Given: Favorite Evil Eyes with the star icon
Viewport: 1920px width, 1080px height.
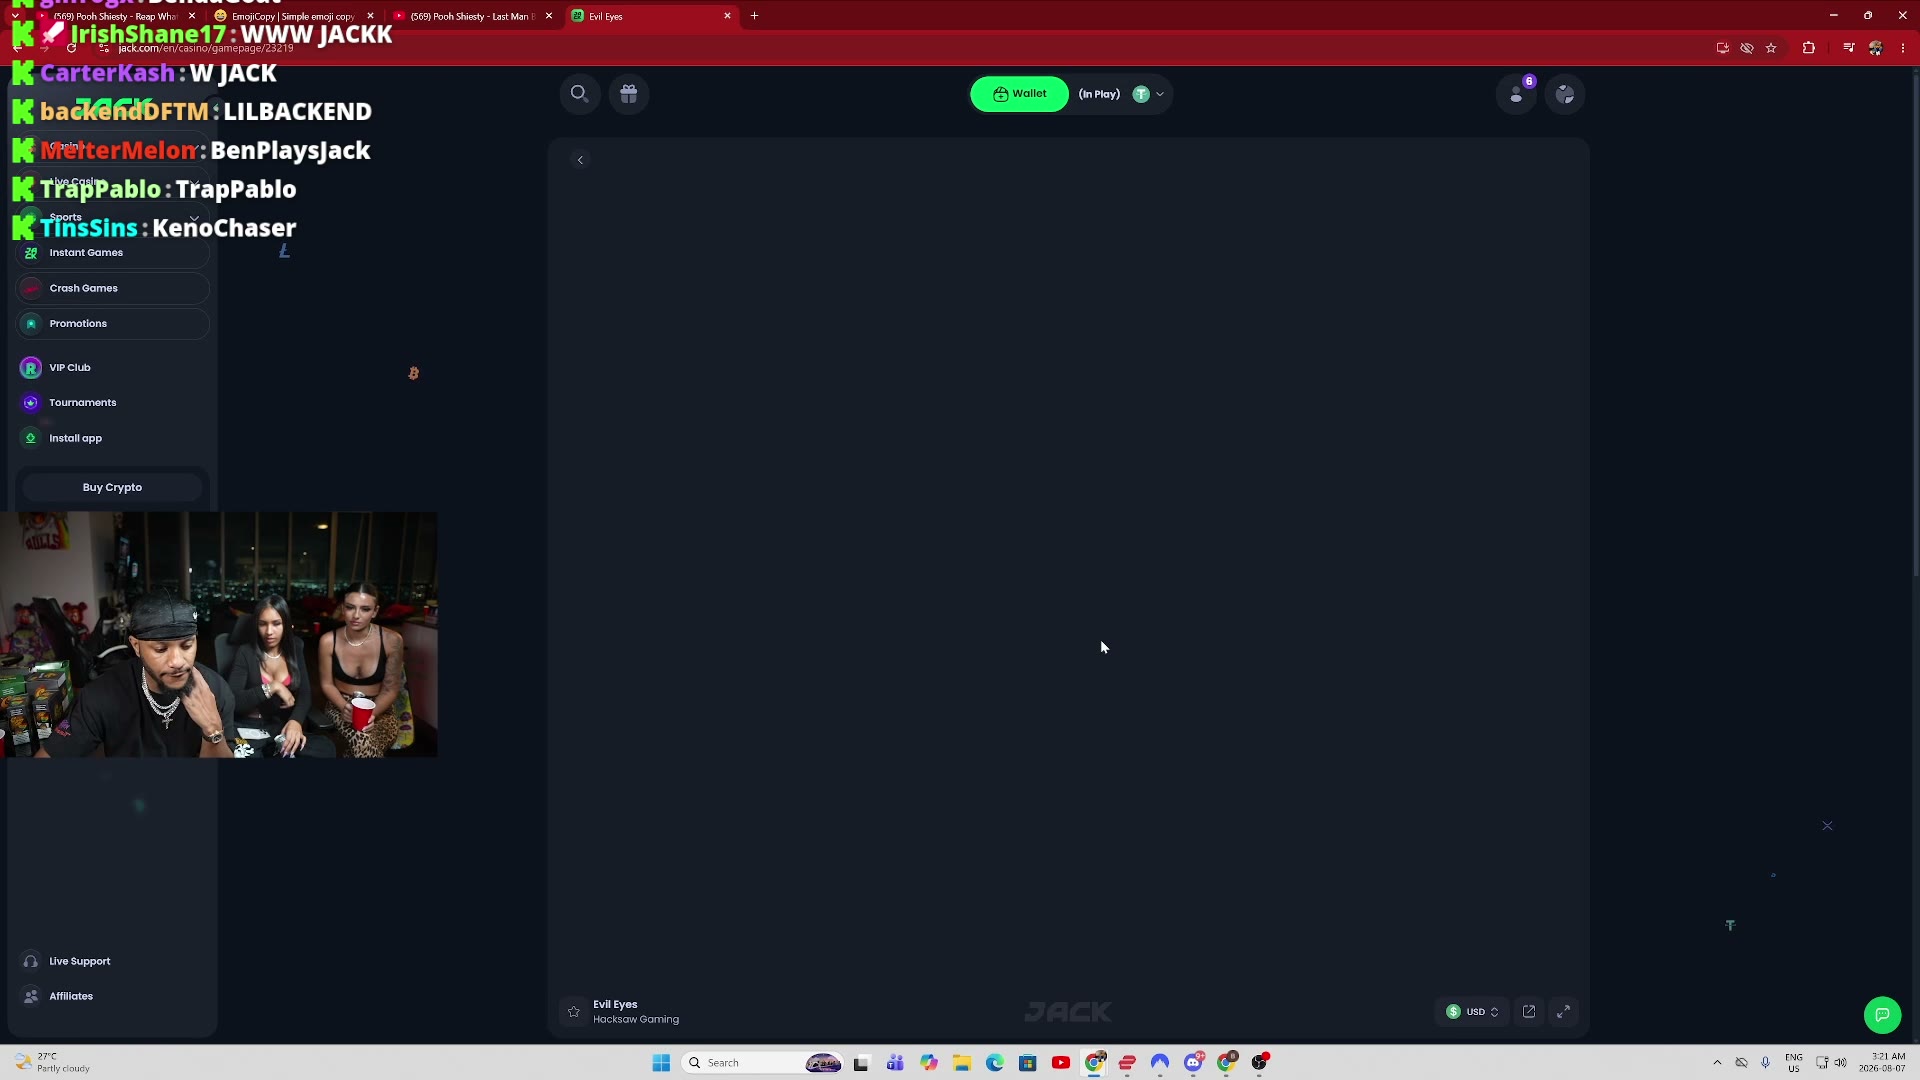Looking at the screenshot, I should pos(573,1012).
